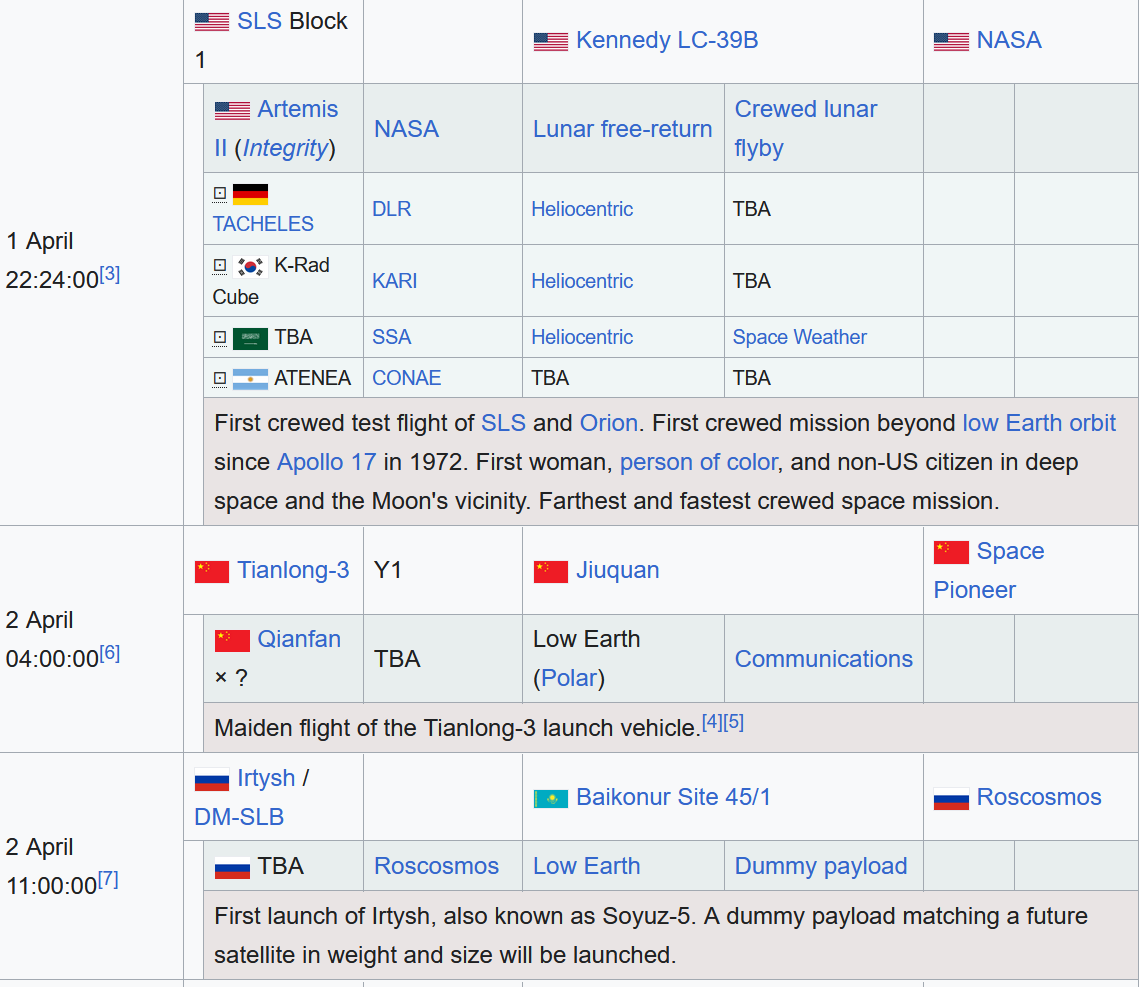Click Heliocentric link in the SSA row
This screenshot has width=1139, height=987.
click(582, 337)
